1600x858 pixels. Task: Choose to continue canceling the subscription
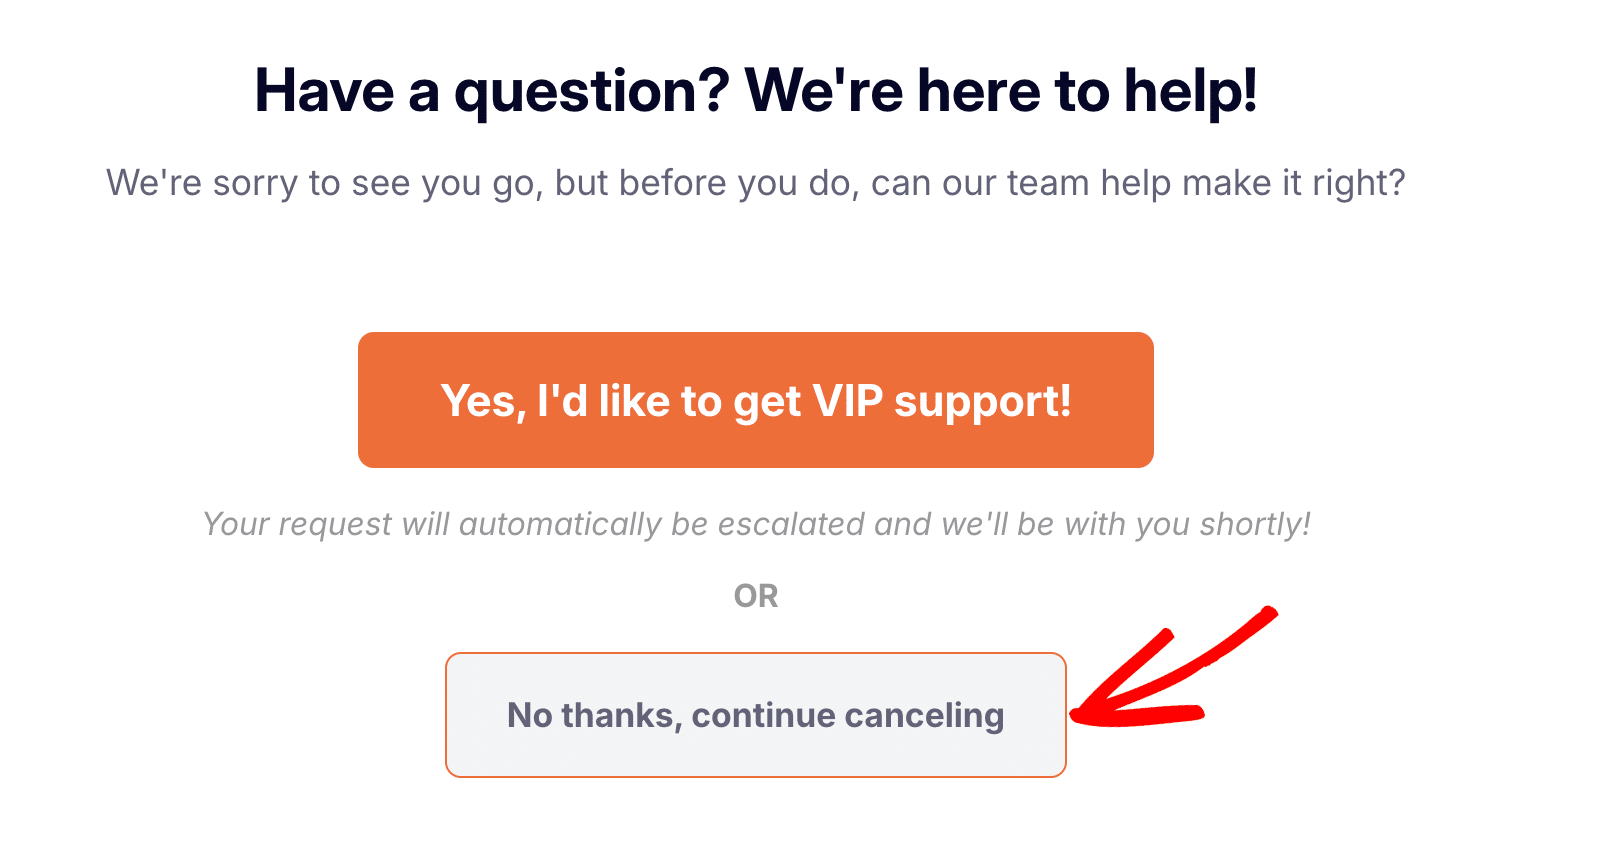[x=755, y=715]
